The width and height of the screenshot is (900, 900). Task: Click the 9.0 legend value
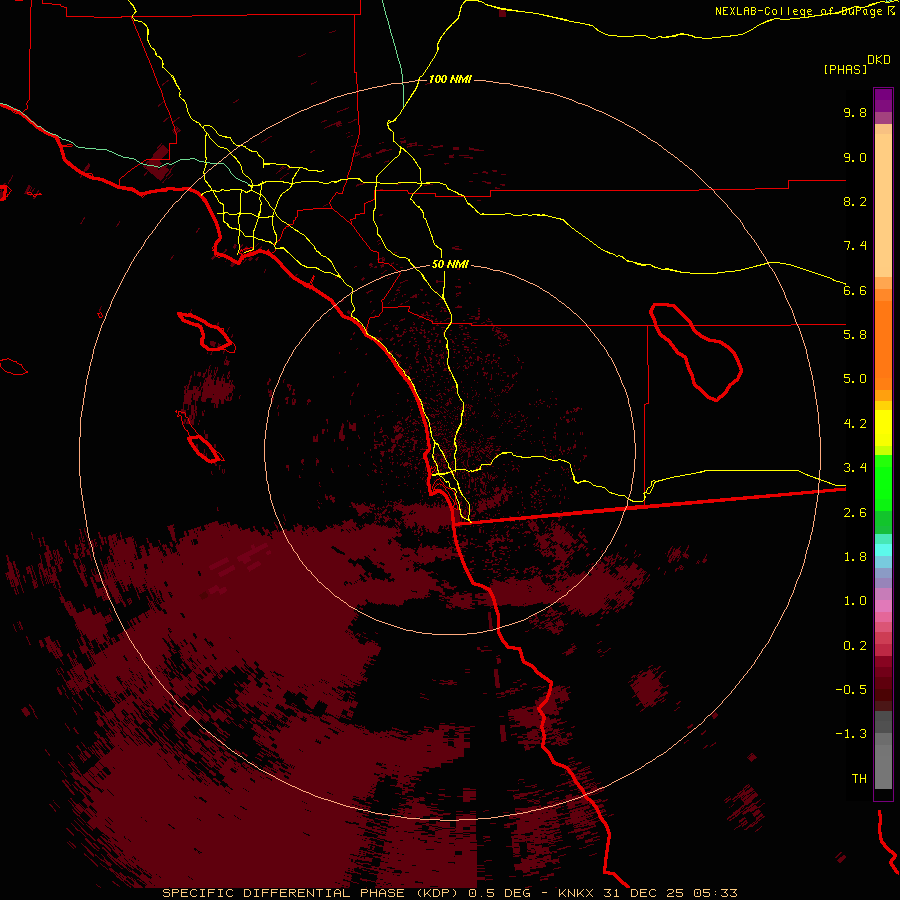coord(855,157)
